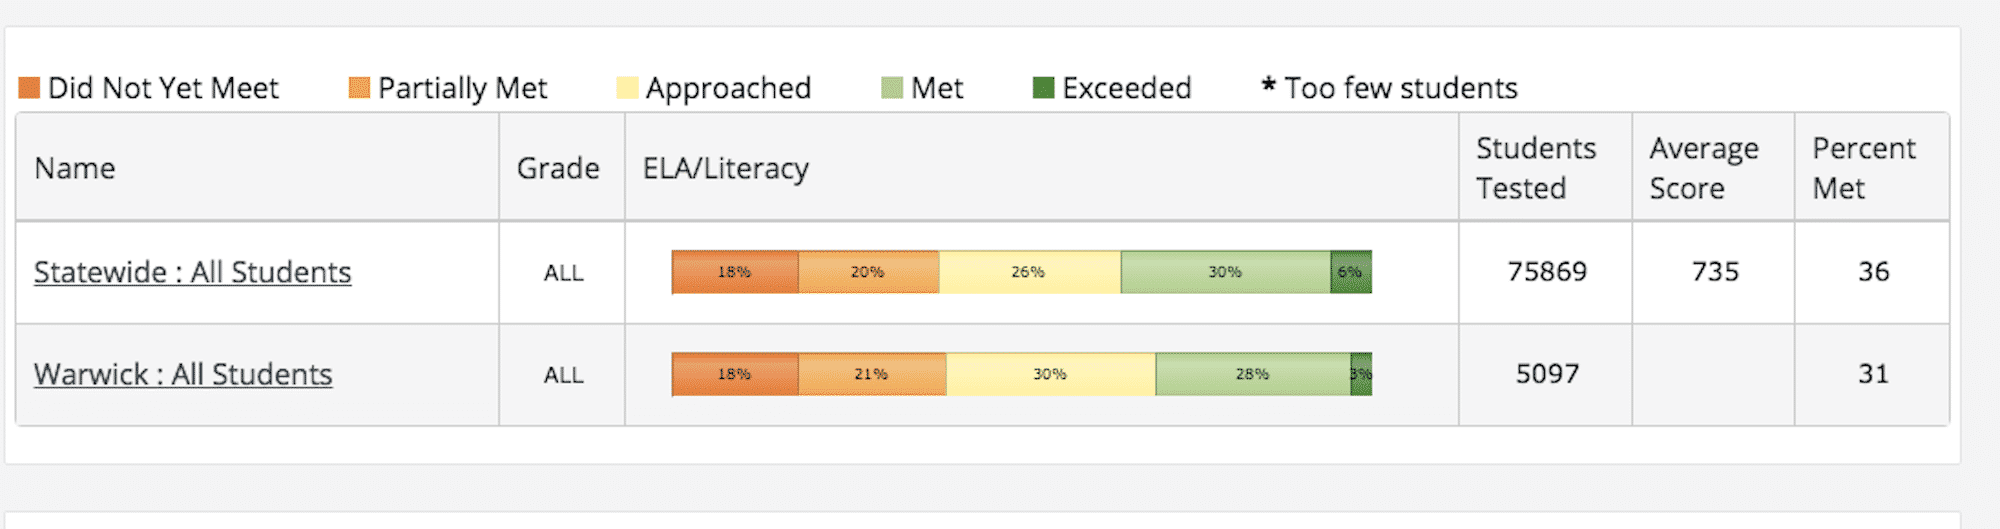This screenshot has height=529, width=2000.
Task: Select Statewide 26% Approached bar segment
Action: pyautogui.click(x=1029, y=272)
